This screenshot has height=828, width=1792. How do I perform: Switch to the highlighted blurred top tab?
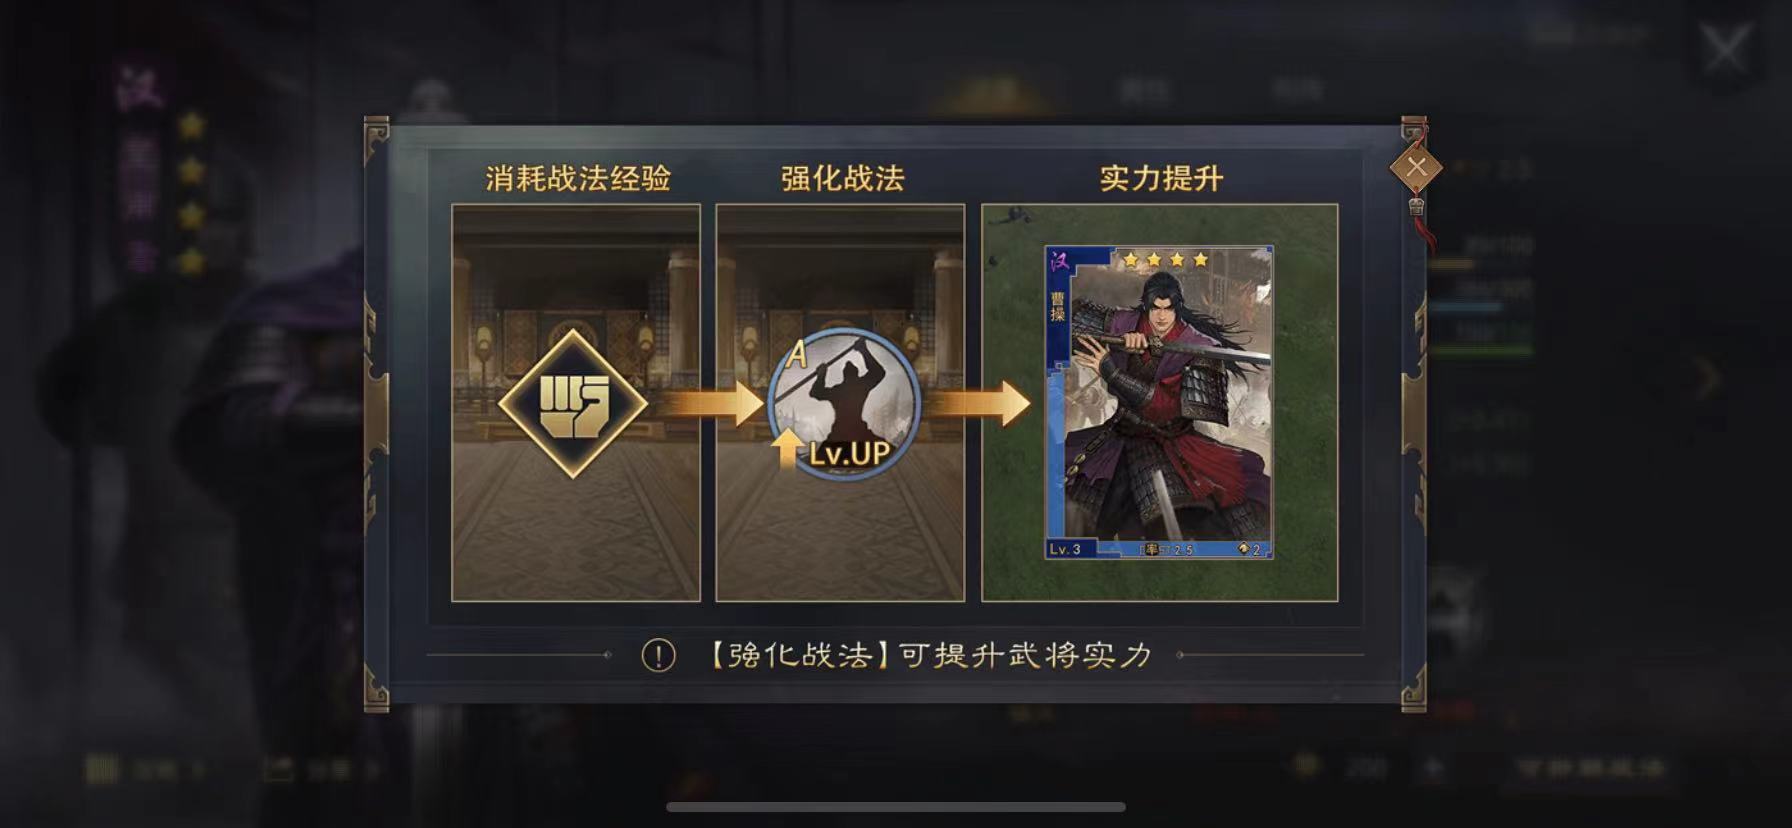[x=993, y=93]
